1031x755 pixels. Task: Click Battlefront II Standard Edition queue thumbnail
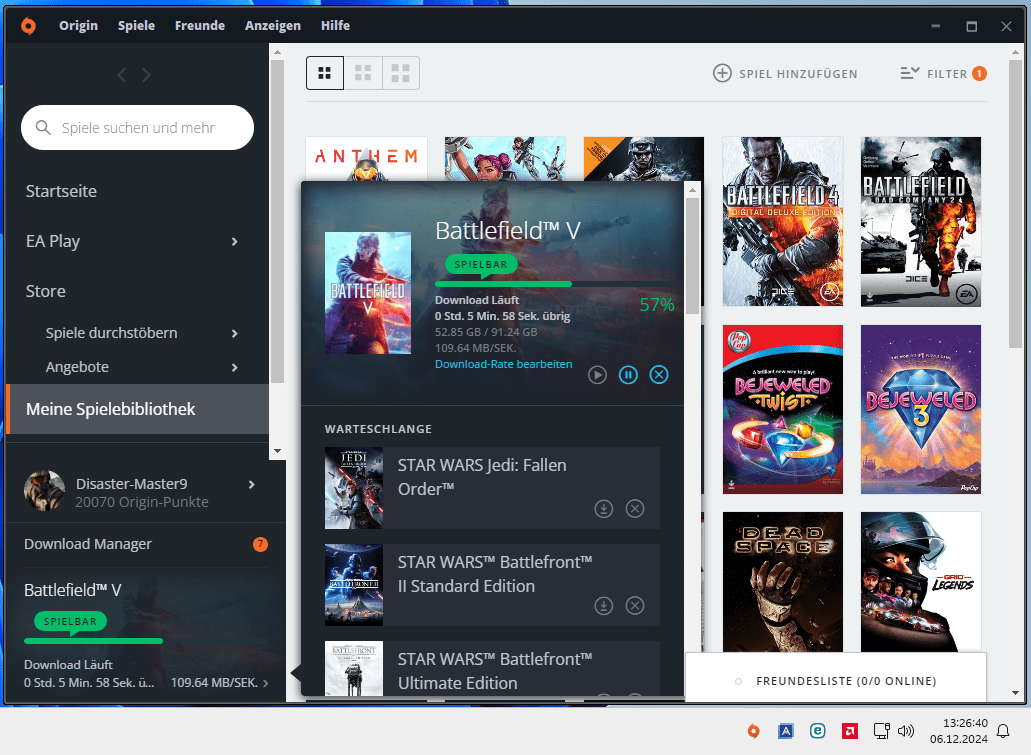[354, 585]
